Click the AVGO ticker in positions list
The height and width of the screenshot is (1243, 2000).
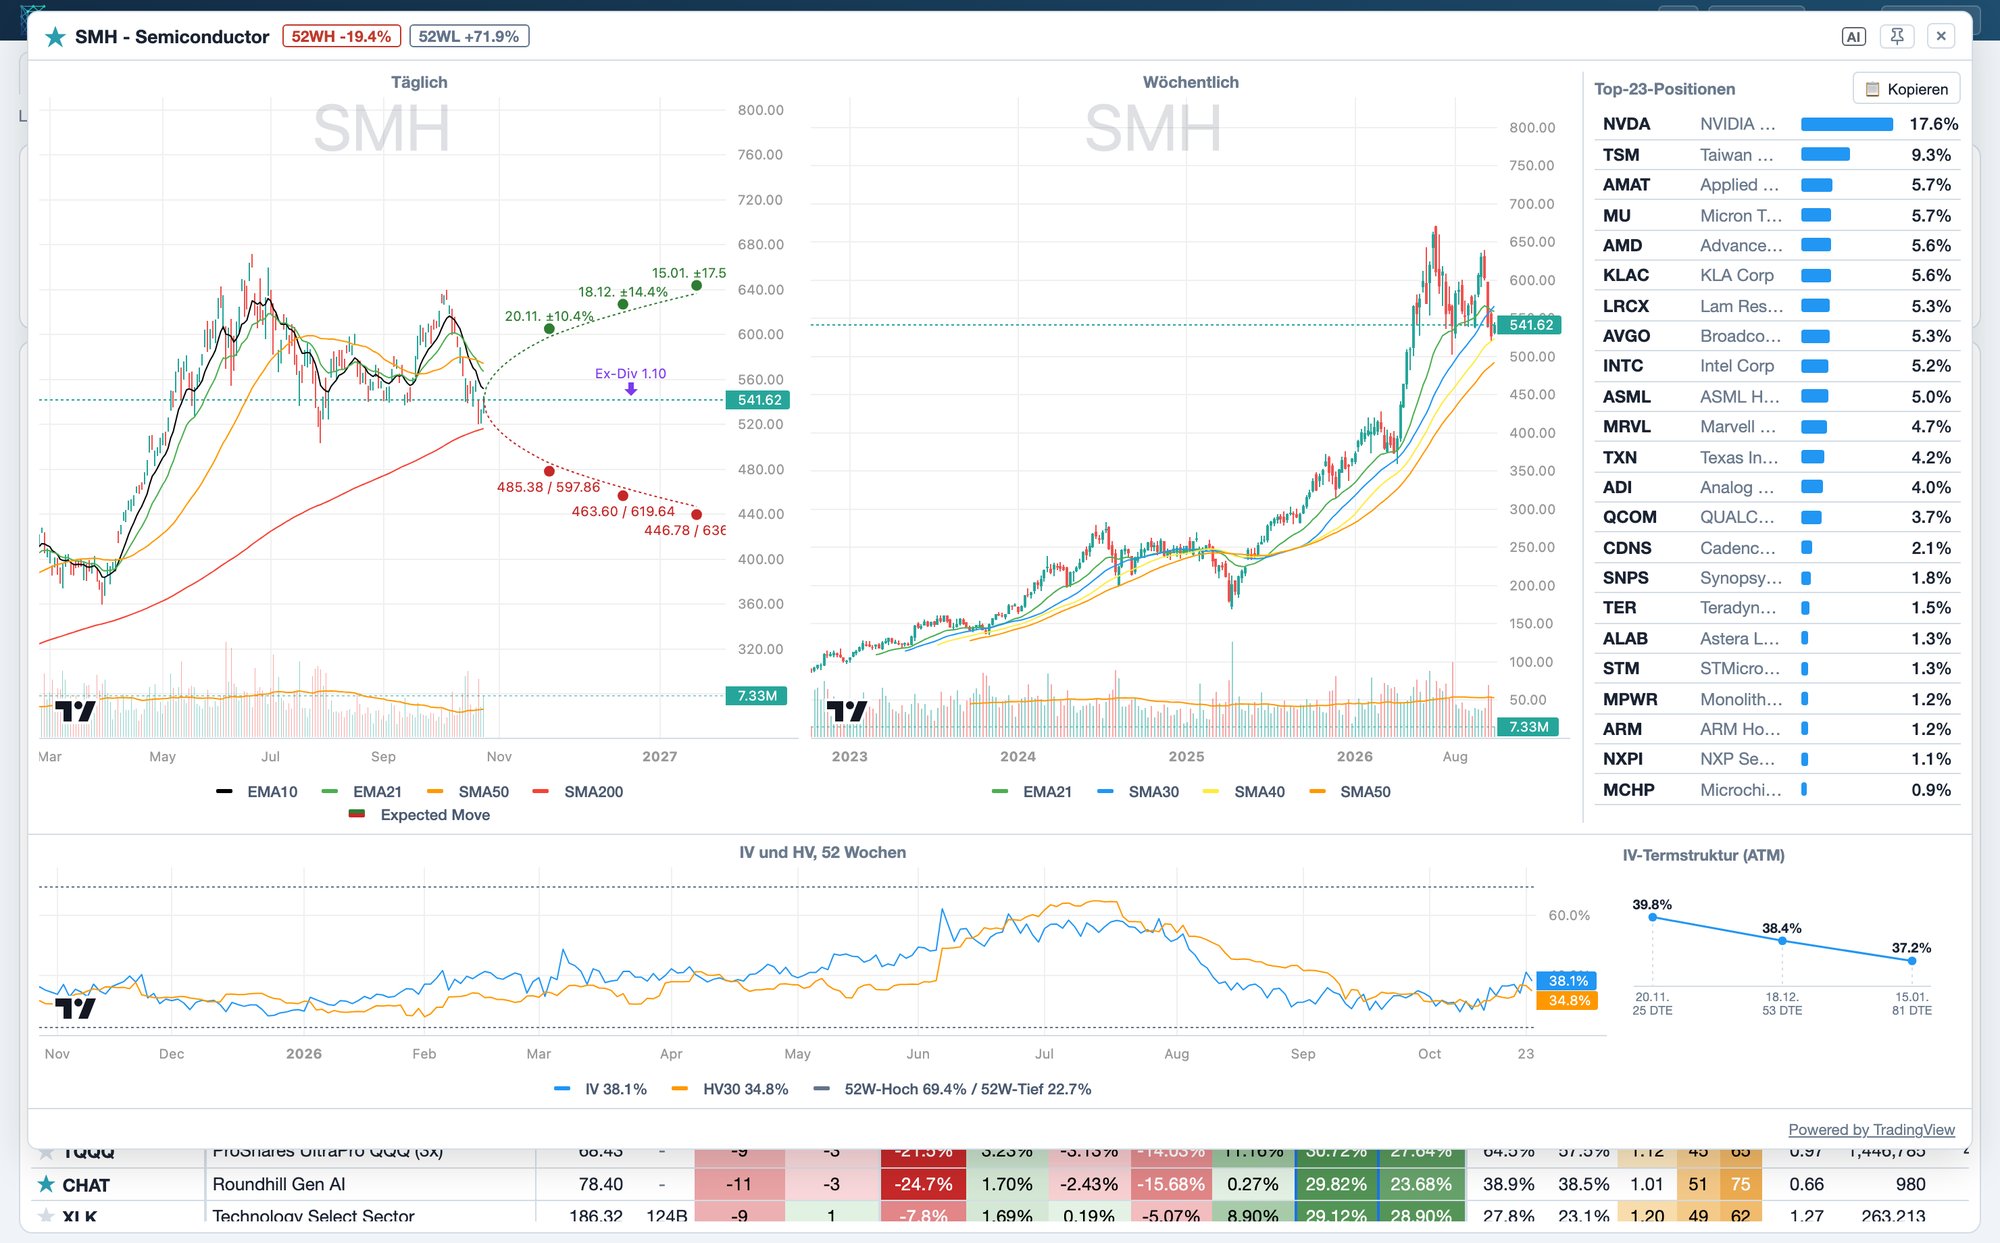[x=1626, y=336]
